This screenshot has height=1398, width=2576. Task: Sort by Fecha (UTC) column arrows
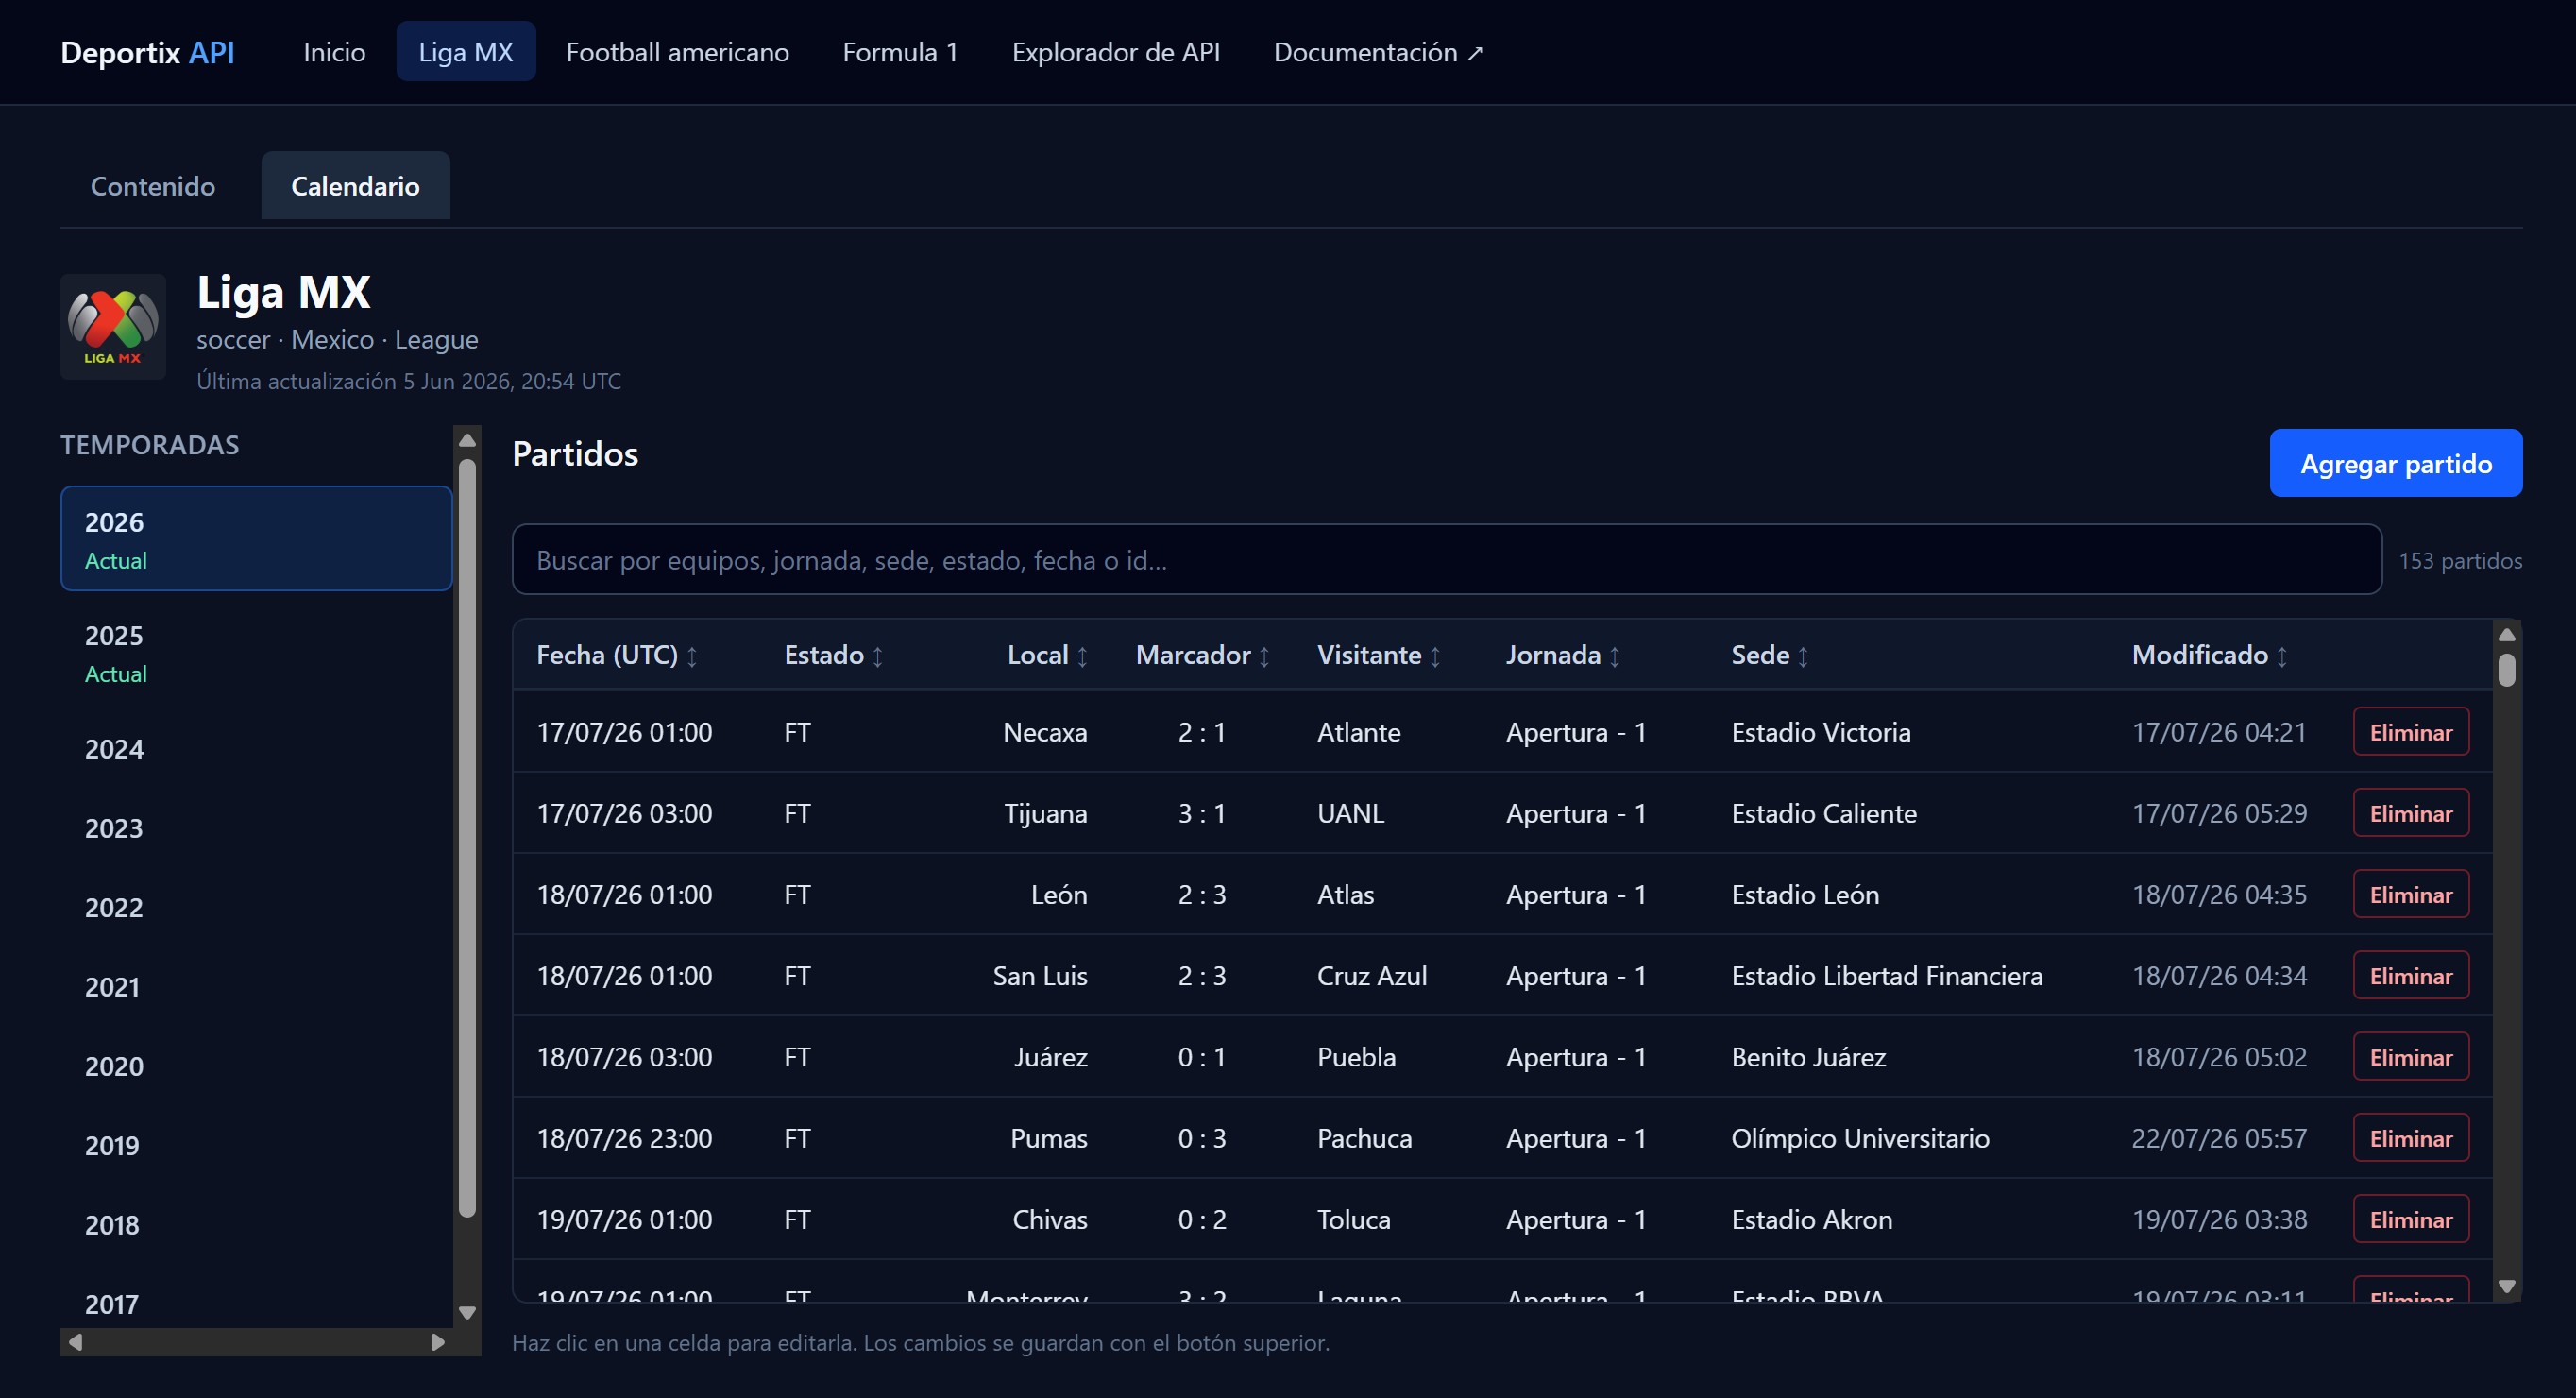[692, 656]
